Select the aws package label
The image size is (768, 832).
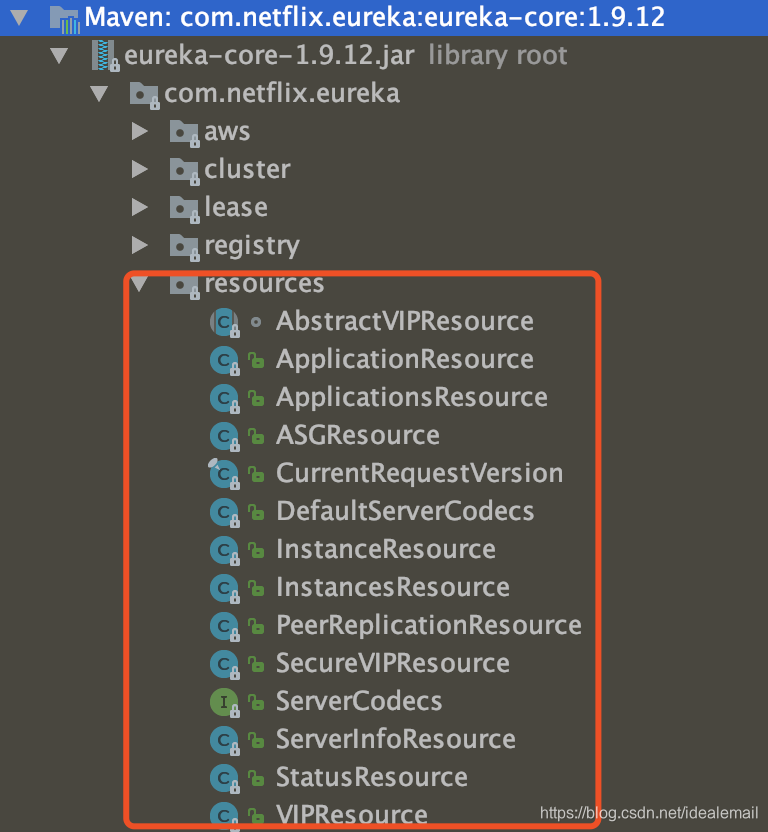[227, 132]
